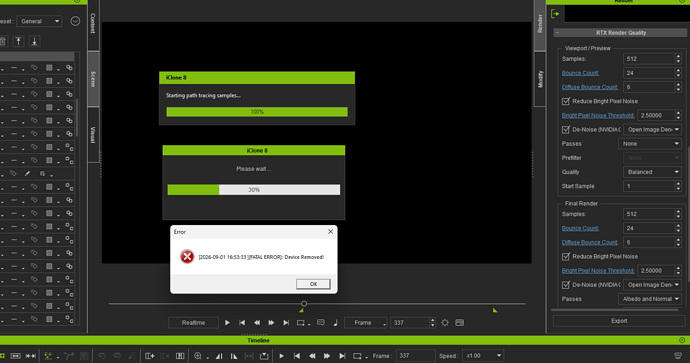This screenshot has height=363, width=690.
Task: Switch to the Scene tab
Action: [93, 79]
